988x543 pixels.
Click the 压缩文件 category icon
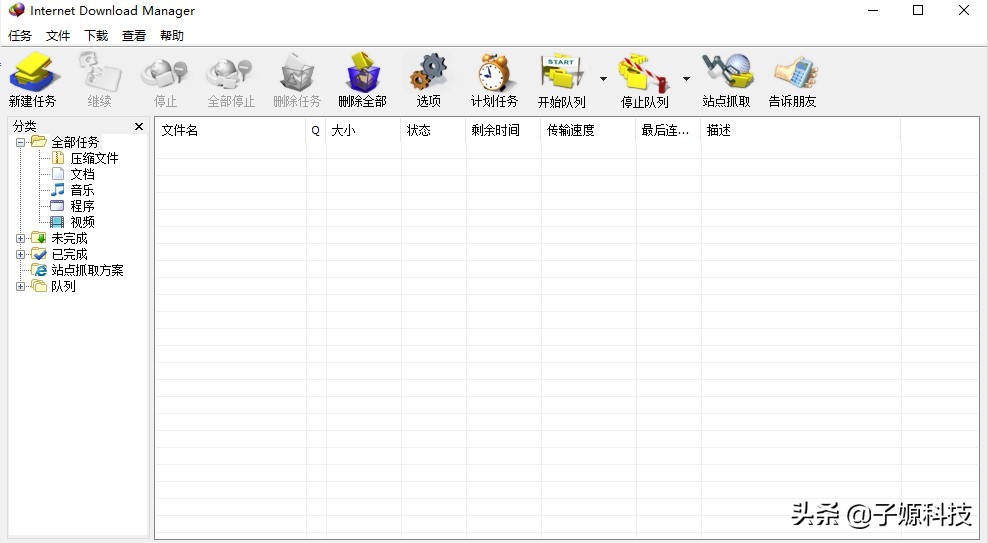pyautogui.click(x=58, y=158)
